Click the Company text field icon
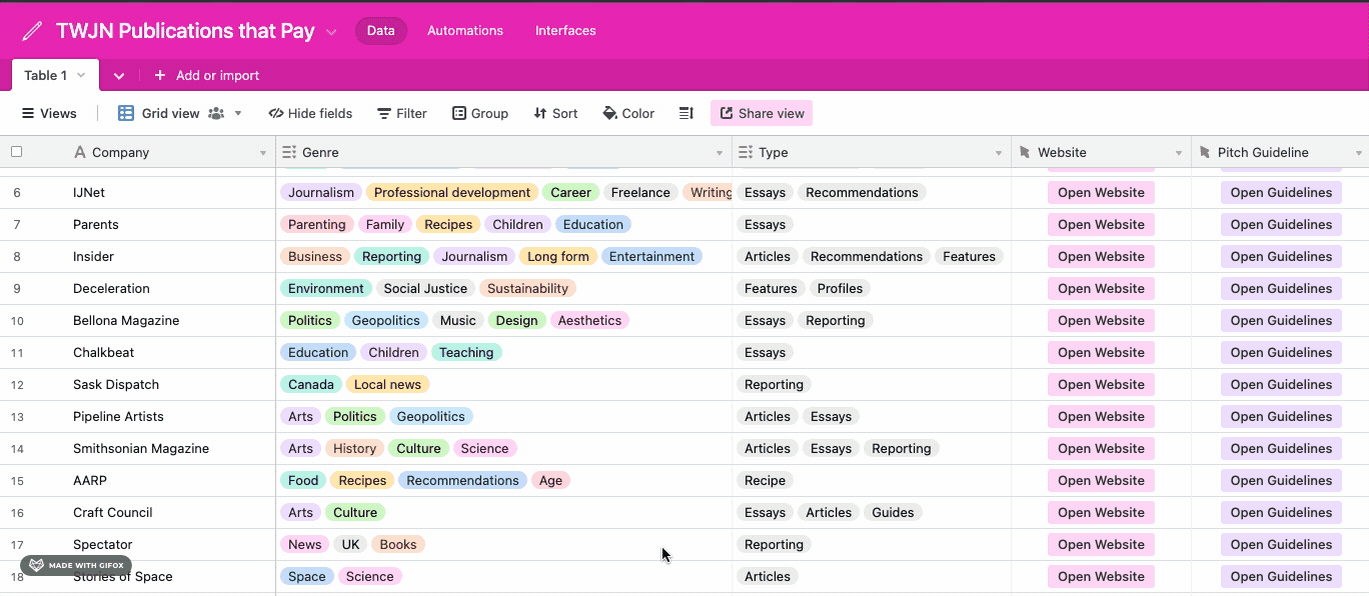Viewport: 1369px width, 596px height. (80, 152)
